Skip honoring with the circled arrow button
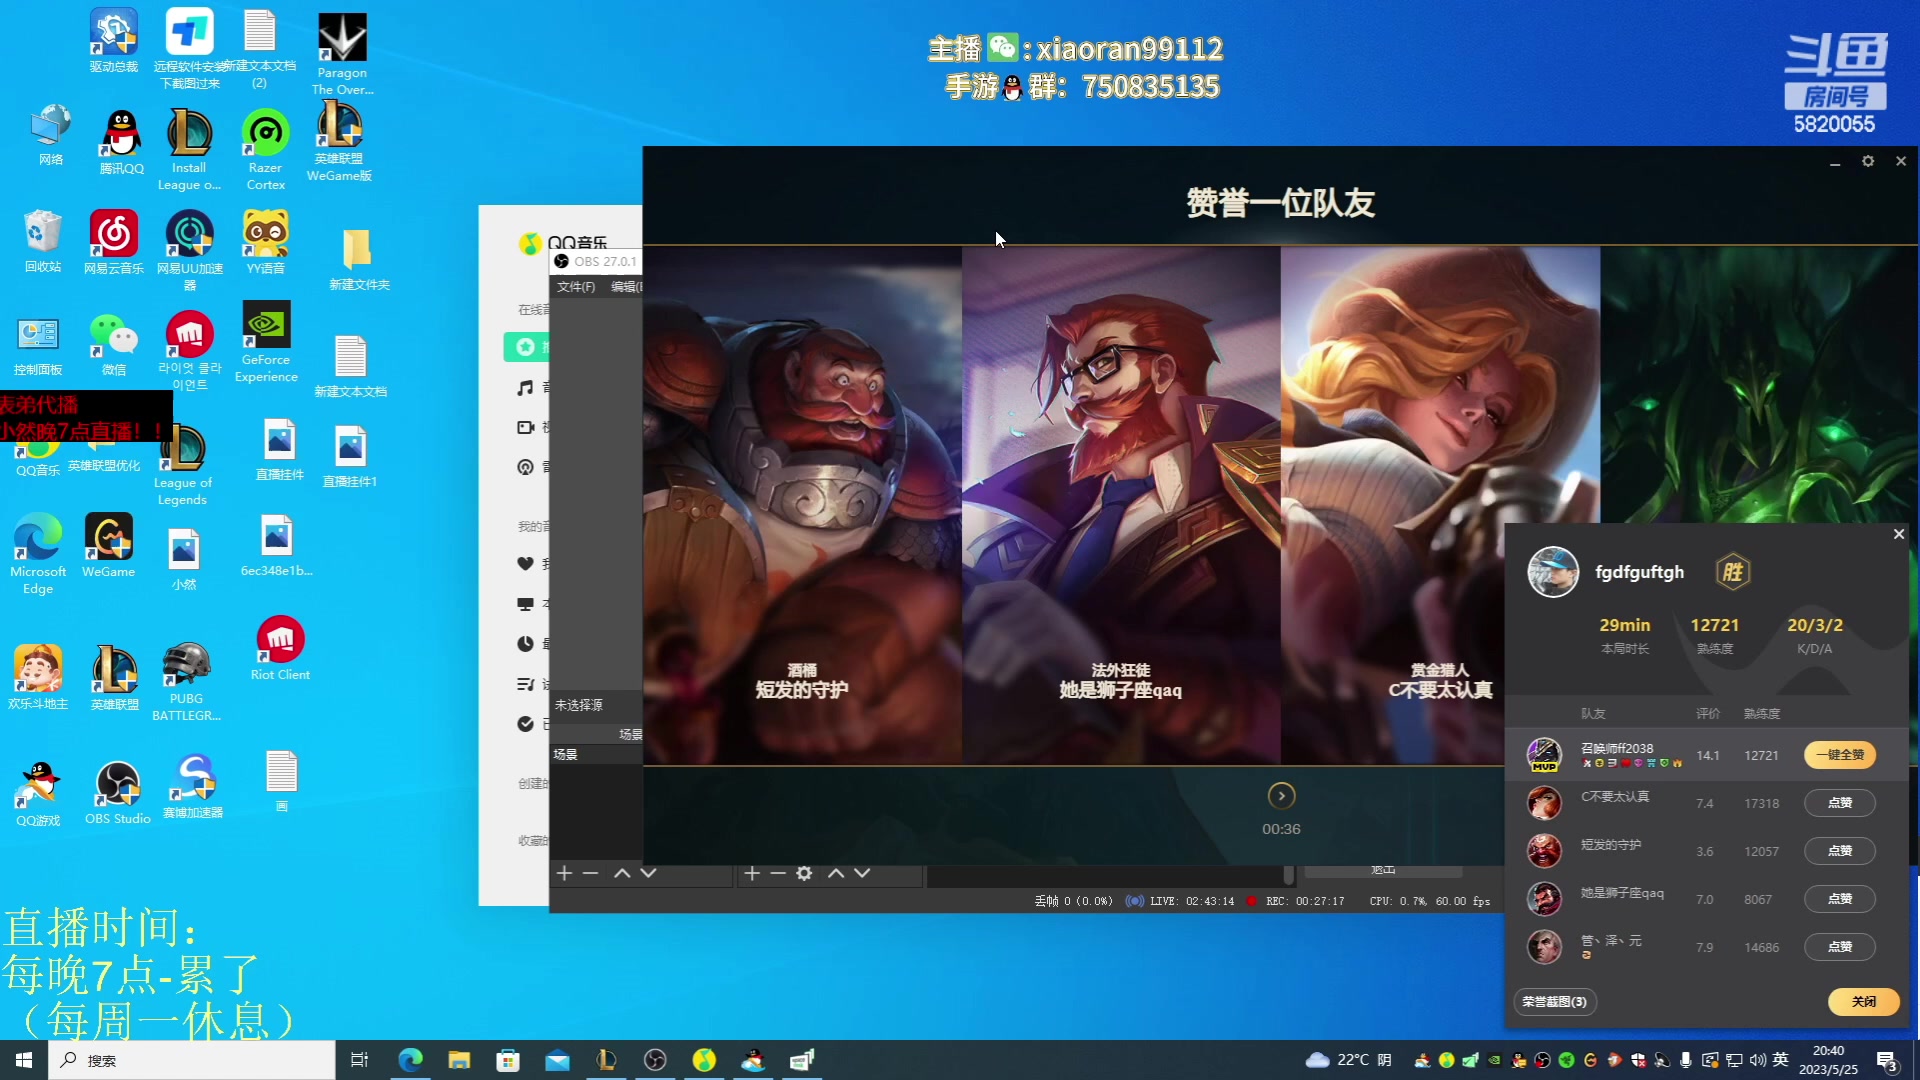 click(1281, 796)
